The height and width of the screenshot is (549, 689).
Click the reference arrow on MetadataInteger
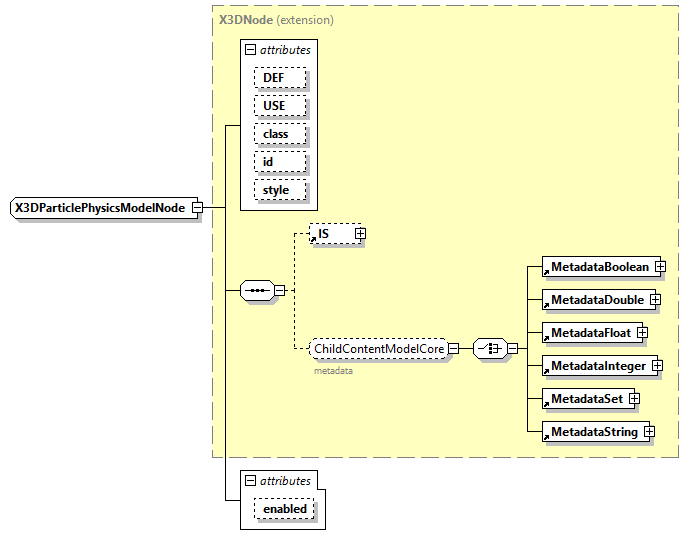click(x=546, y=371)
